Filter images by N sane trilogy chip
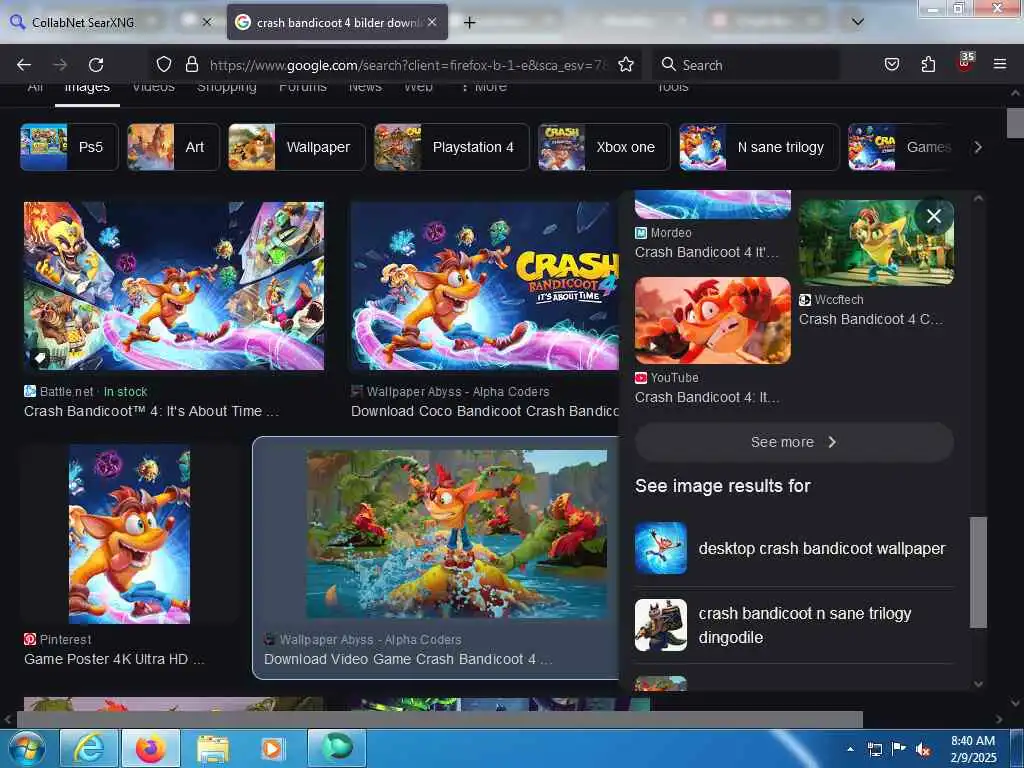This screenshot has height=768, width=1024. click(x=759, y=147)
